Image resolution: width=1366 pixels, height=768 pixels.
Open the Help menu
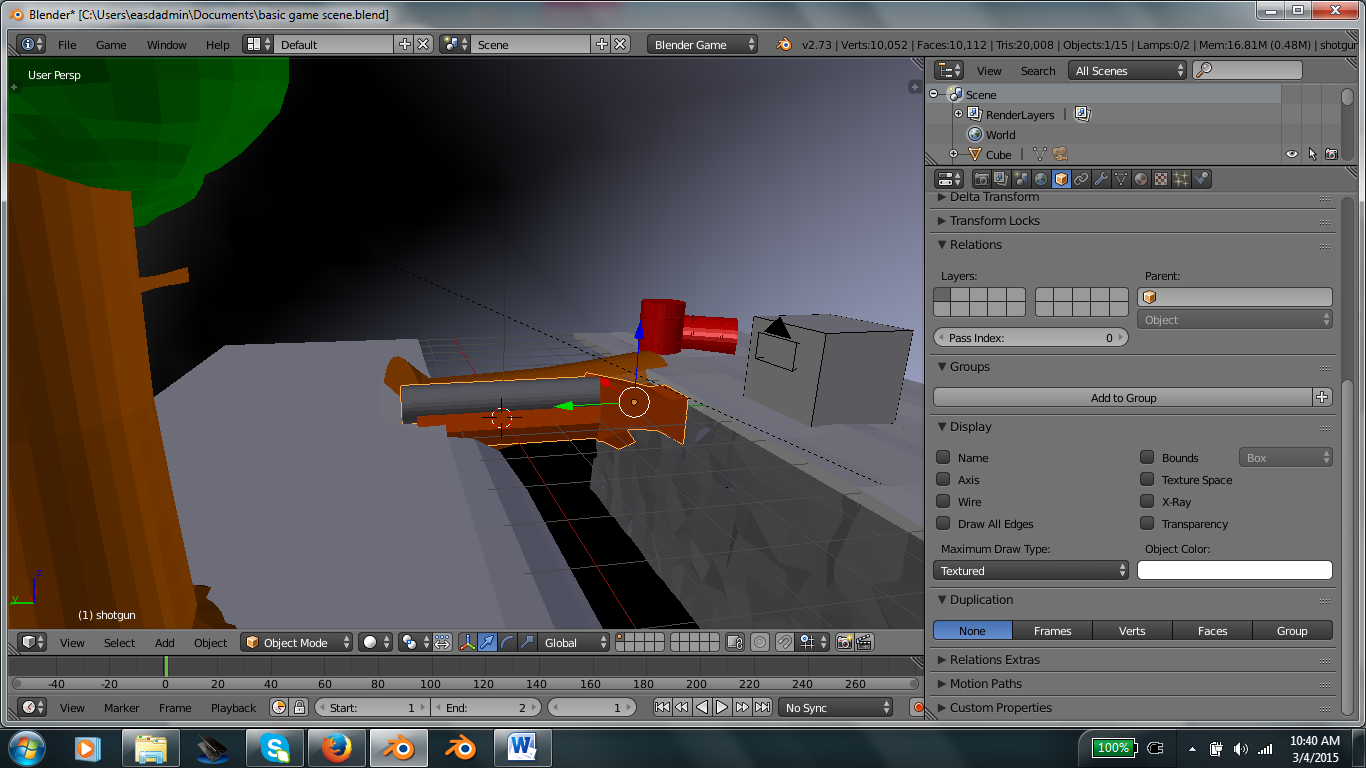tap(218, 44)
